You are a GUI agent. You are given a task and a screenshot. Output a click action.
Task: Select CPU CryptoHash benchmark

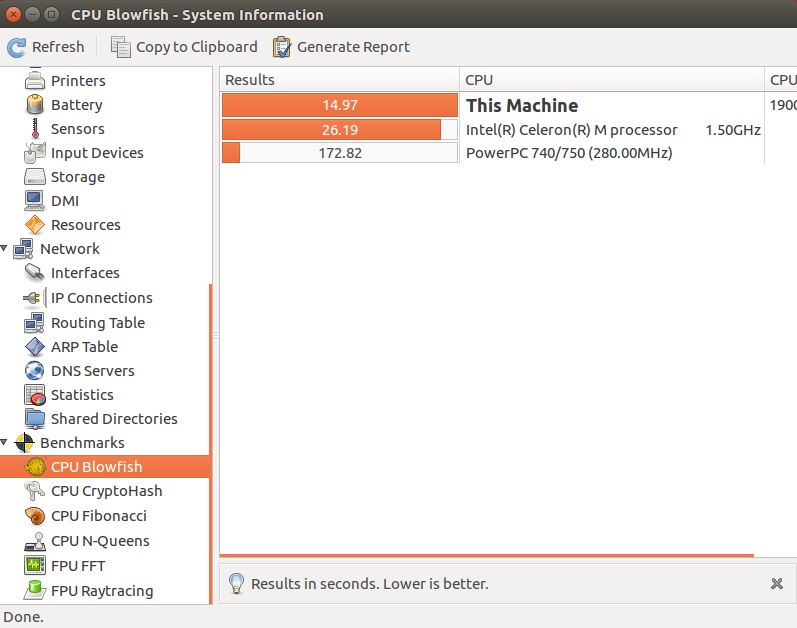coord(106,491)
